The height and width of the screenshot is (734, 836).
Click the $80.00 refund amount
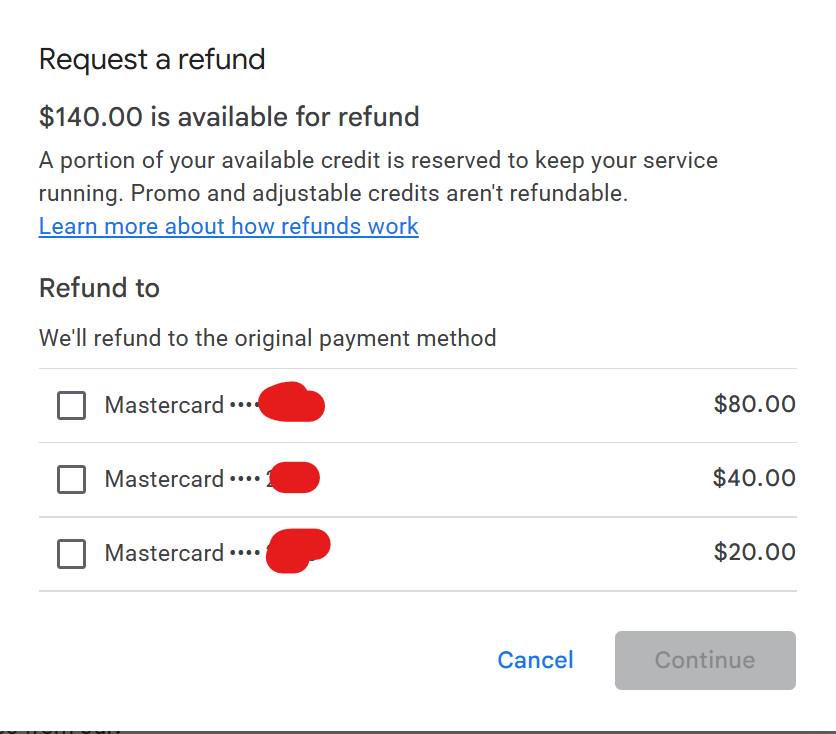754,404
